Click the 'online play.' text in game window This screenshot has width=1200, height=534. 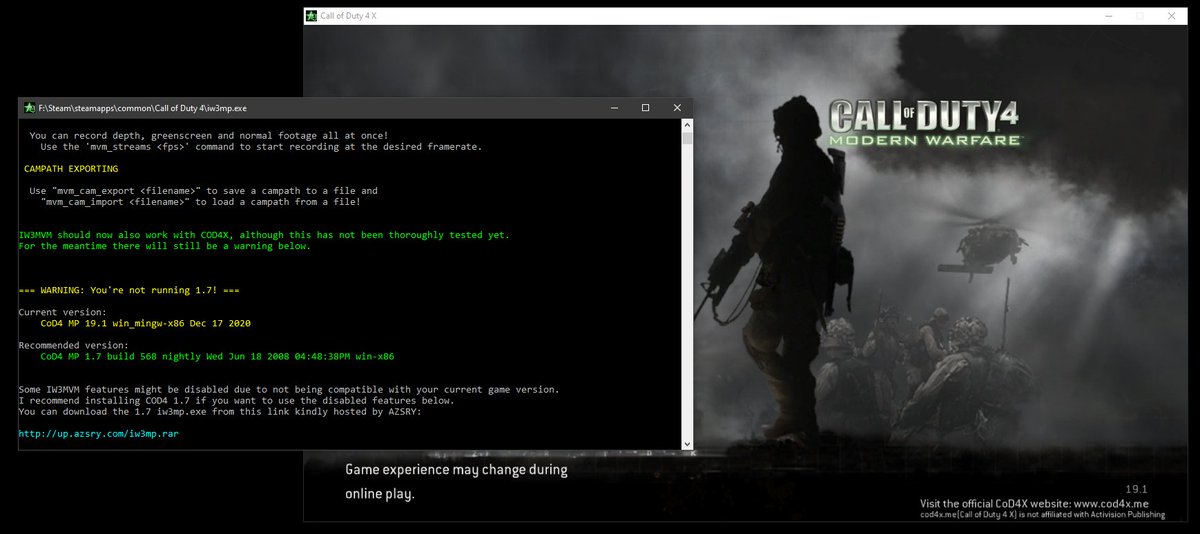379,494
